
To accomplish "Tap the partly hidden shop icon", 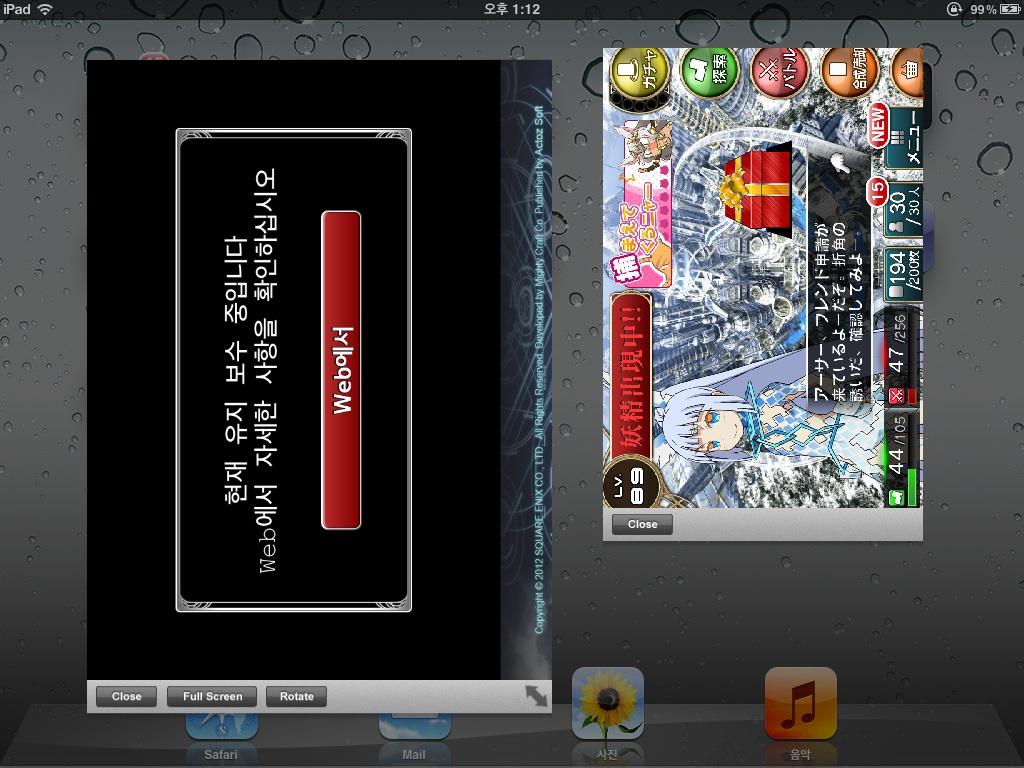I will click(x=909, y=69).
